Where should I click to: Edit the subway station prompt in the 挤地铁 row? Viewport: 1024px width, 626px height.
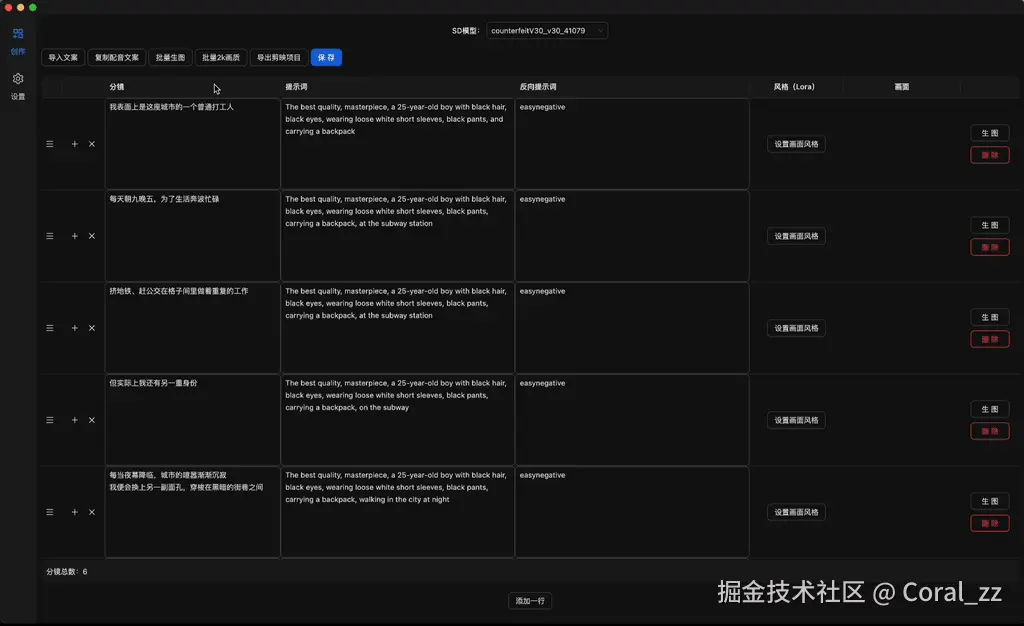pyautogui.click(x=398, y=328)
